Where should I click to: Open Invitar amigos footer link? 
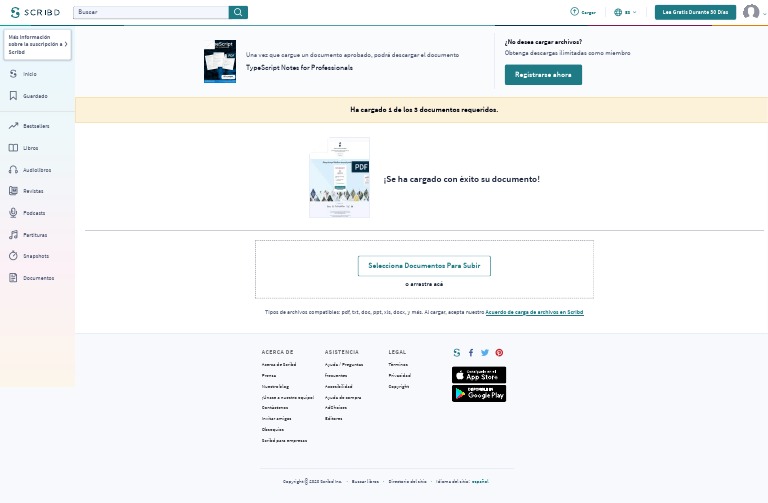(x=276, y=419)
